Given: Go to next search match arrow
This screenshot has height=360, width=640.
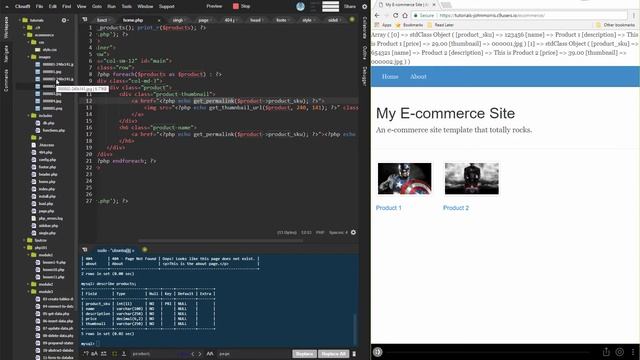Looking at the screenshot, I should 200,354.
